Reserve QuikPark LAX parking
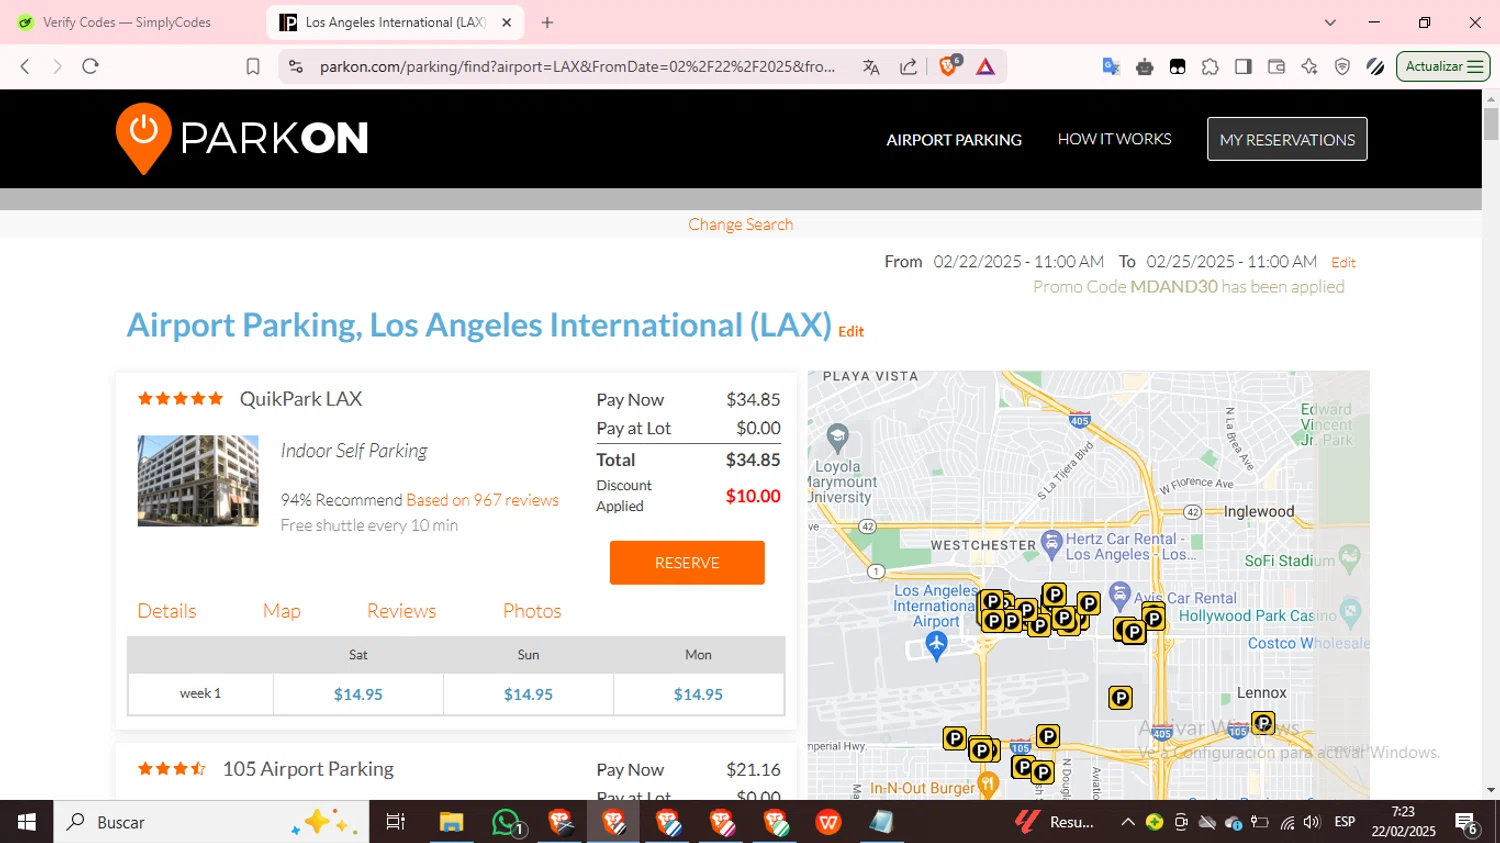 pyautogui.click(x=687, y=563)
